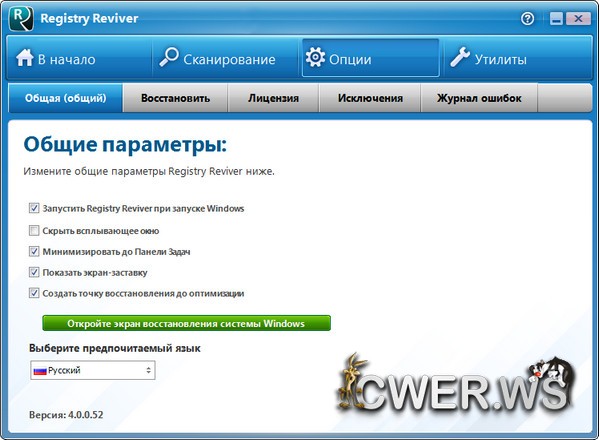Uncheck Минимизировать до Панели Задач
This screenshot has height=440, width=599.
click(34, 251)
